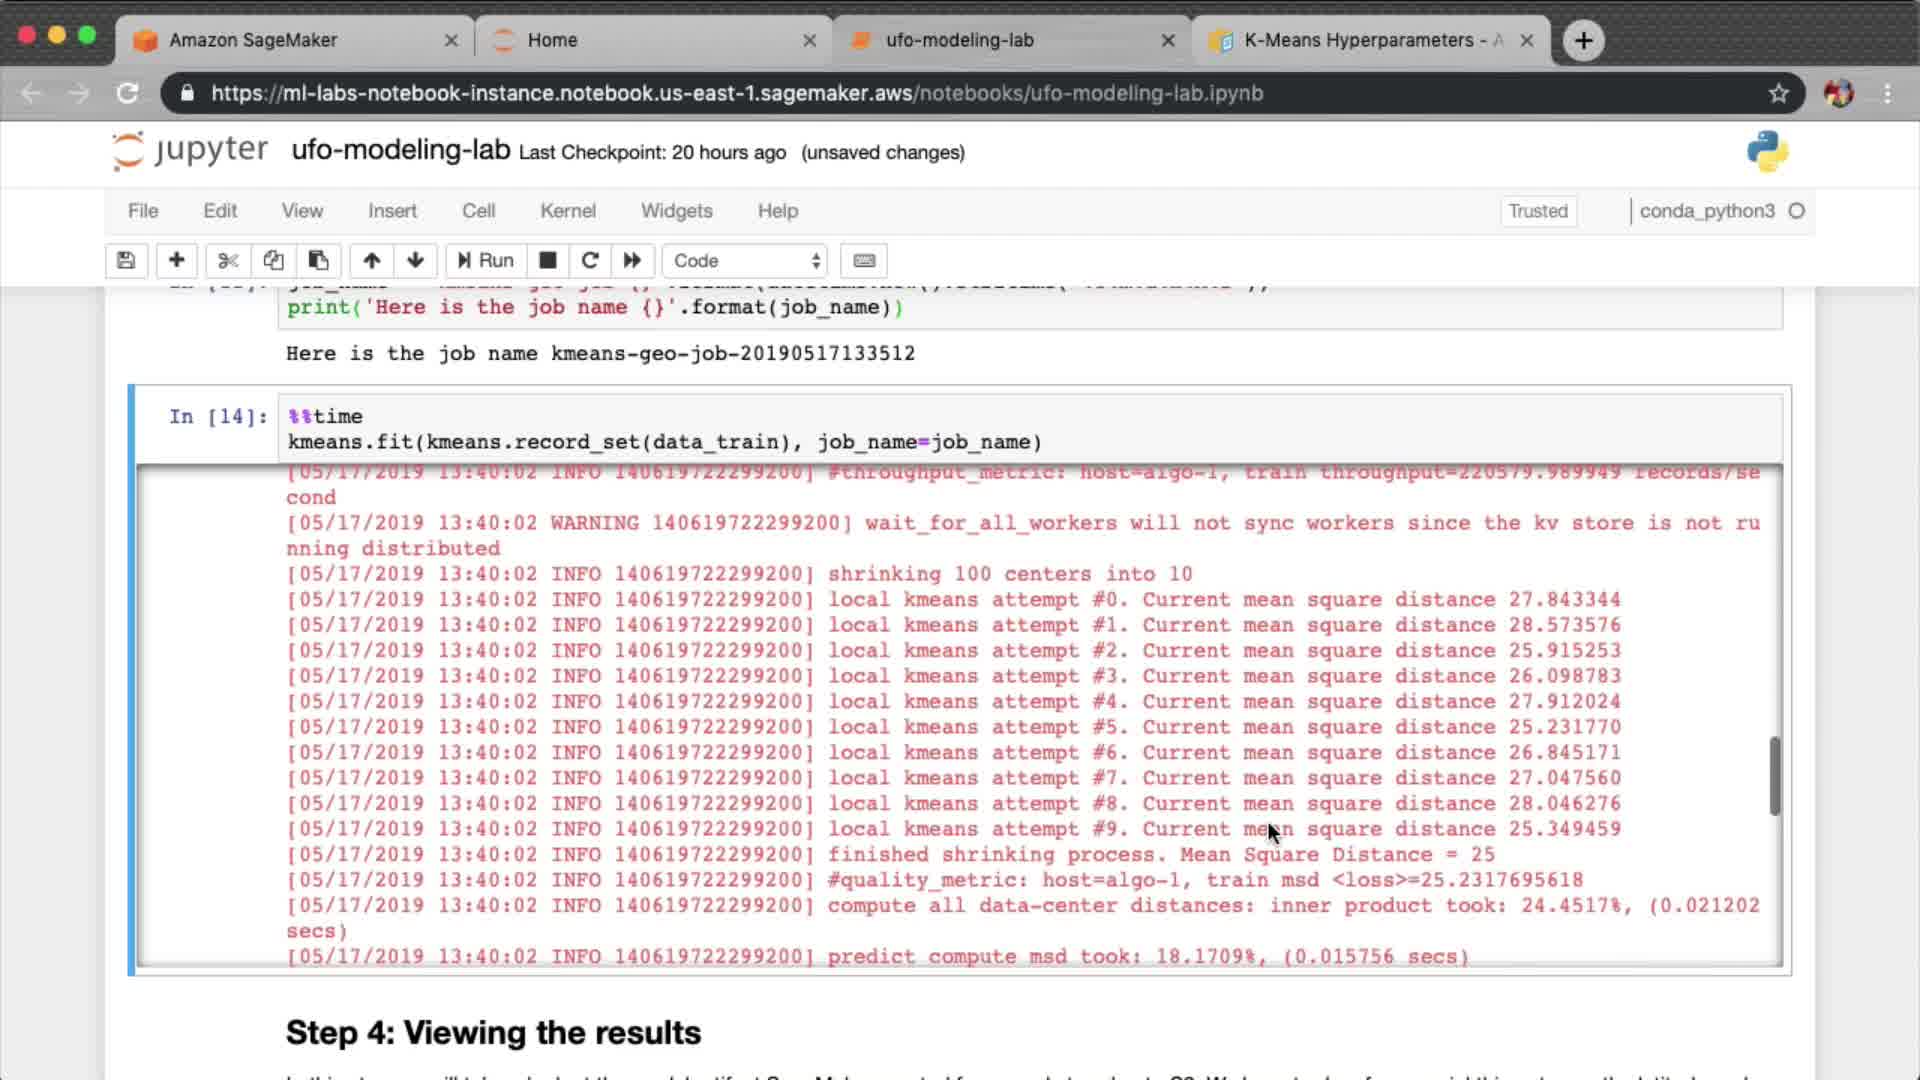The width and height of the screenshot is (1920, 1080).
Task: Click the Run button
Action: pos(486,261)
